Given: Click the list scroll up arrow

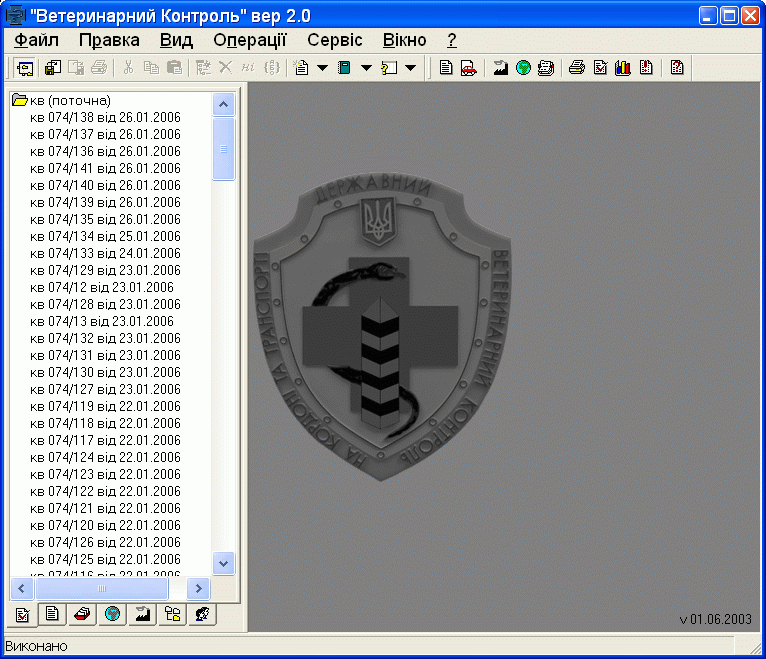Looking at the screenshot, I should pos(224,104).
